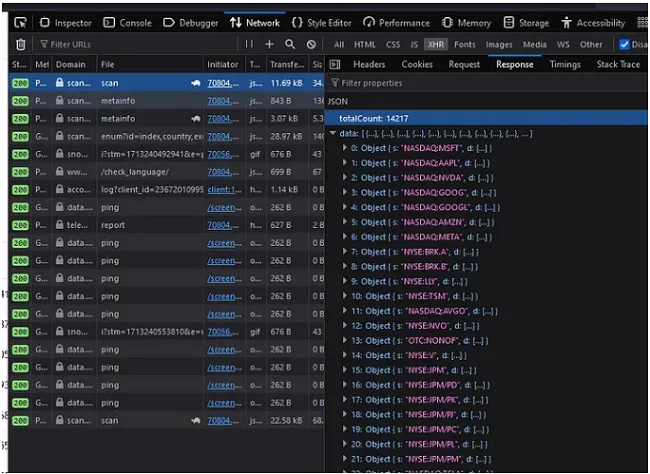Open the Console tab
650x474 pixels.
tap(128, 23)
